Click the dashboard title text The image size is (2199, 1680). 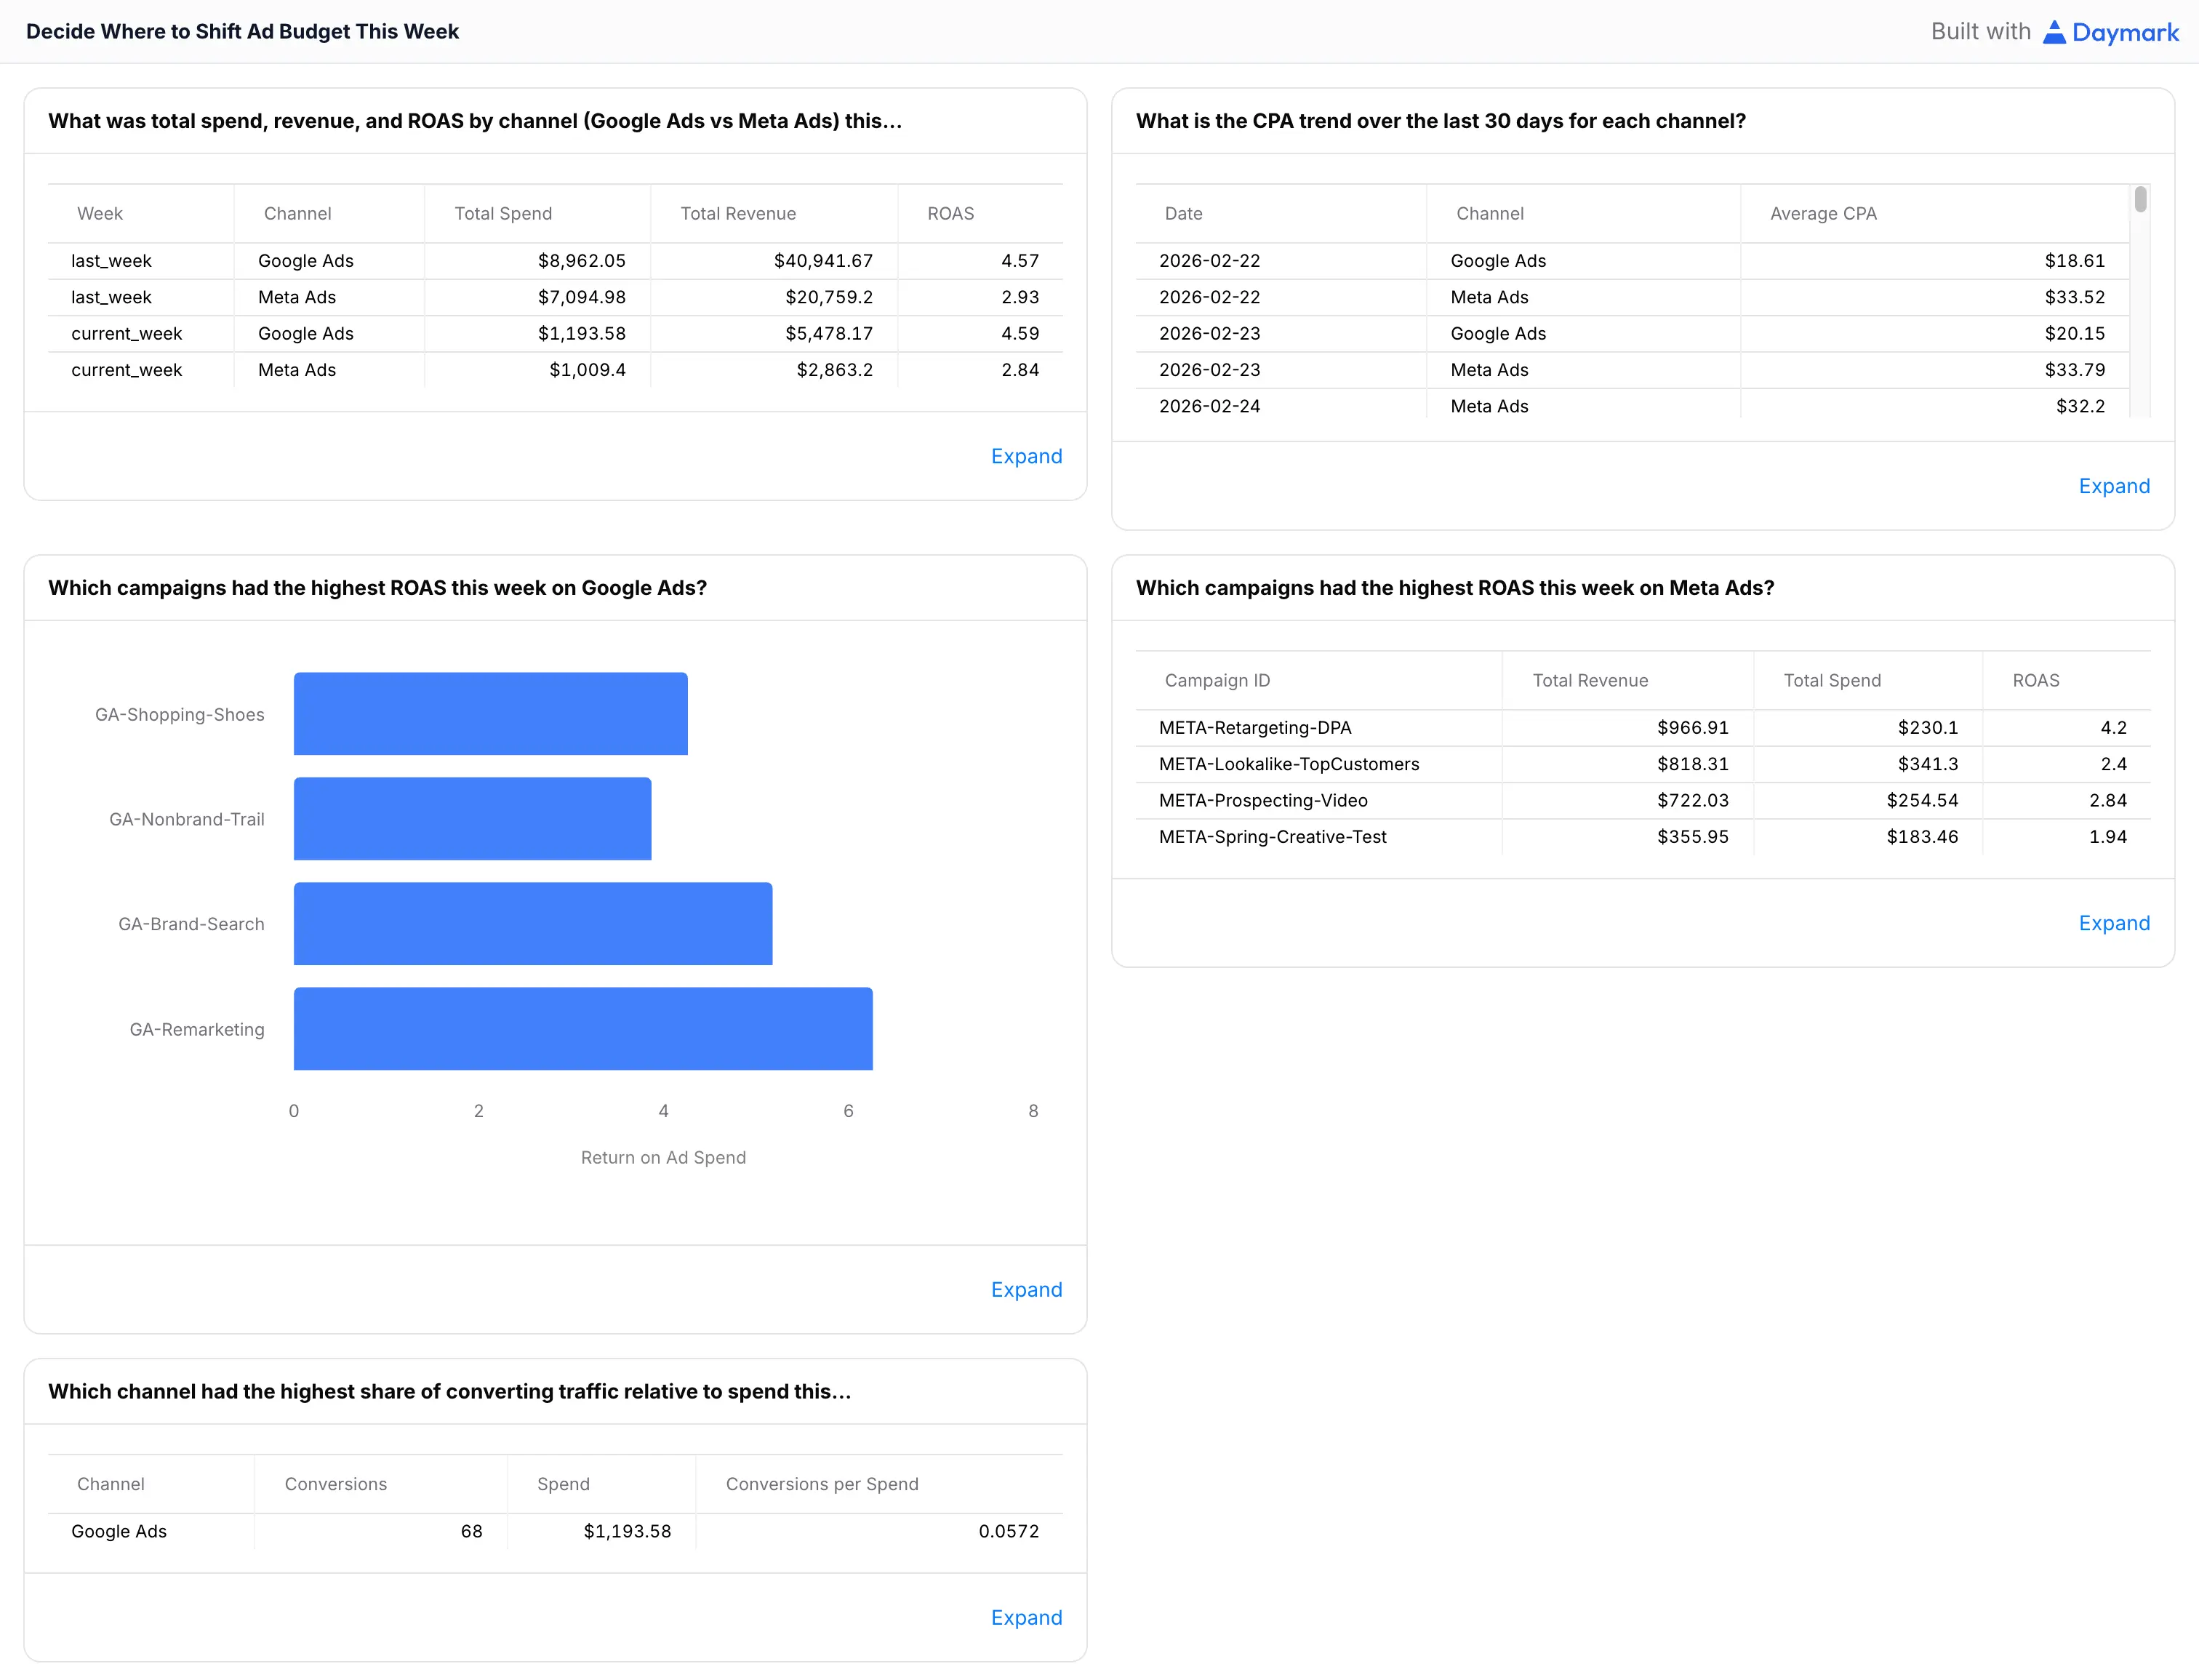[x=242, y=32]
